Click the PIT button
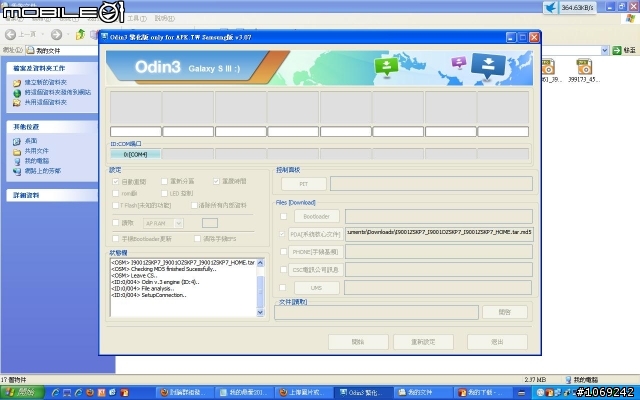This screenshot has width=640, height=400. coord(304,184)
